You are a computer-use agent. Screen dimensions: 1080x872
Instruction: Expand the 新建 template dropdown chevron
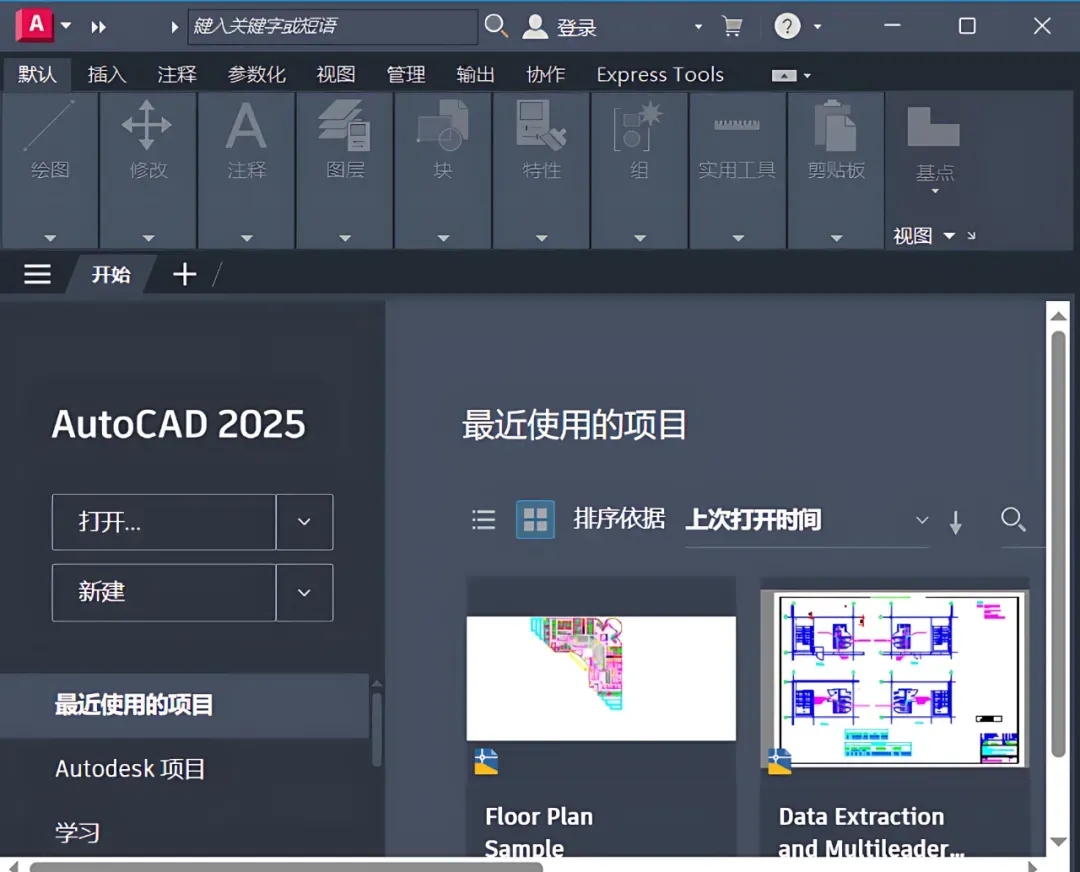point(304,592)
